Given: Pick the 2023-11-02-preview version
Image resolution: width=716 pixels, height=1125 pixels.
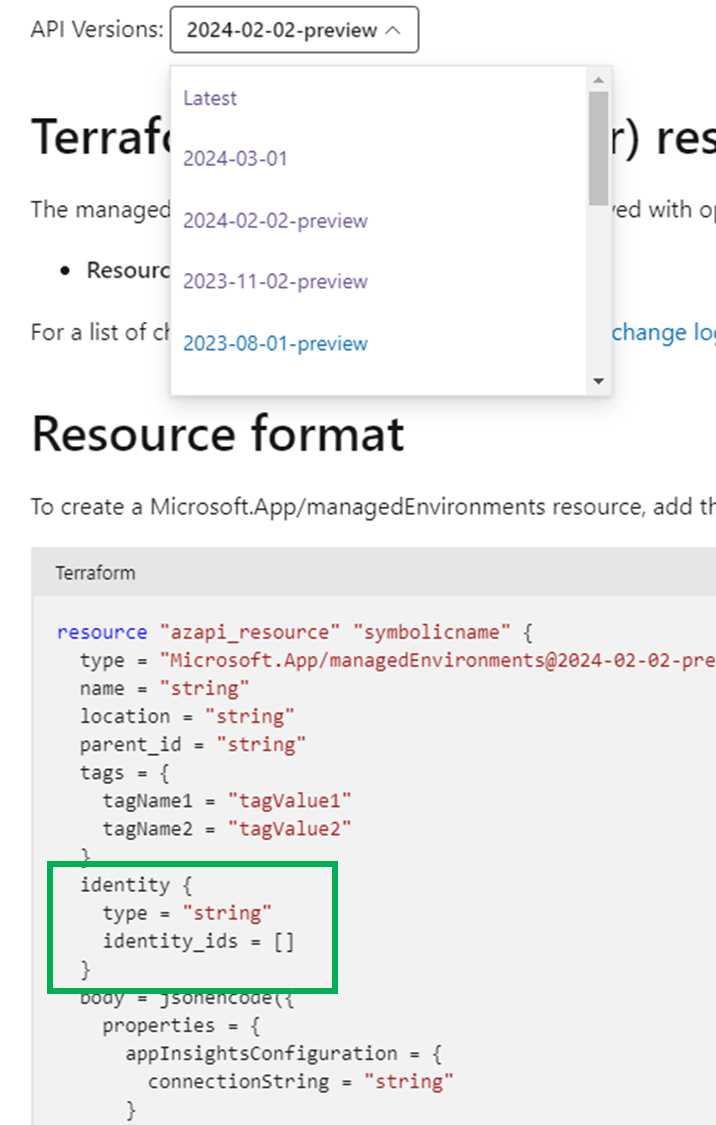Looking at the screenshot, I should [x=275, y=281].
